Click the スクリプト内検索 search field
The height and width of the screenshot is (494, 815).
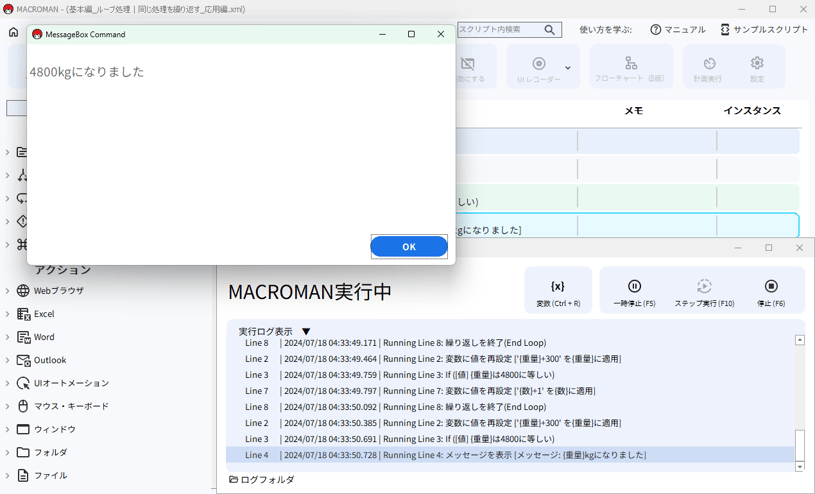(500, 30)
